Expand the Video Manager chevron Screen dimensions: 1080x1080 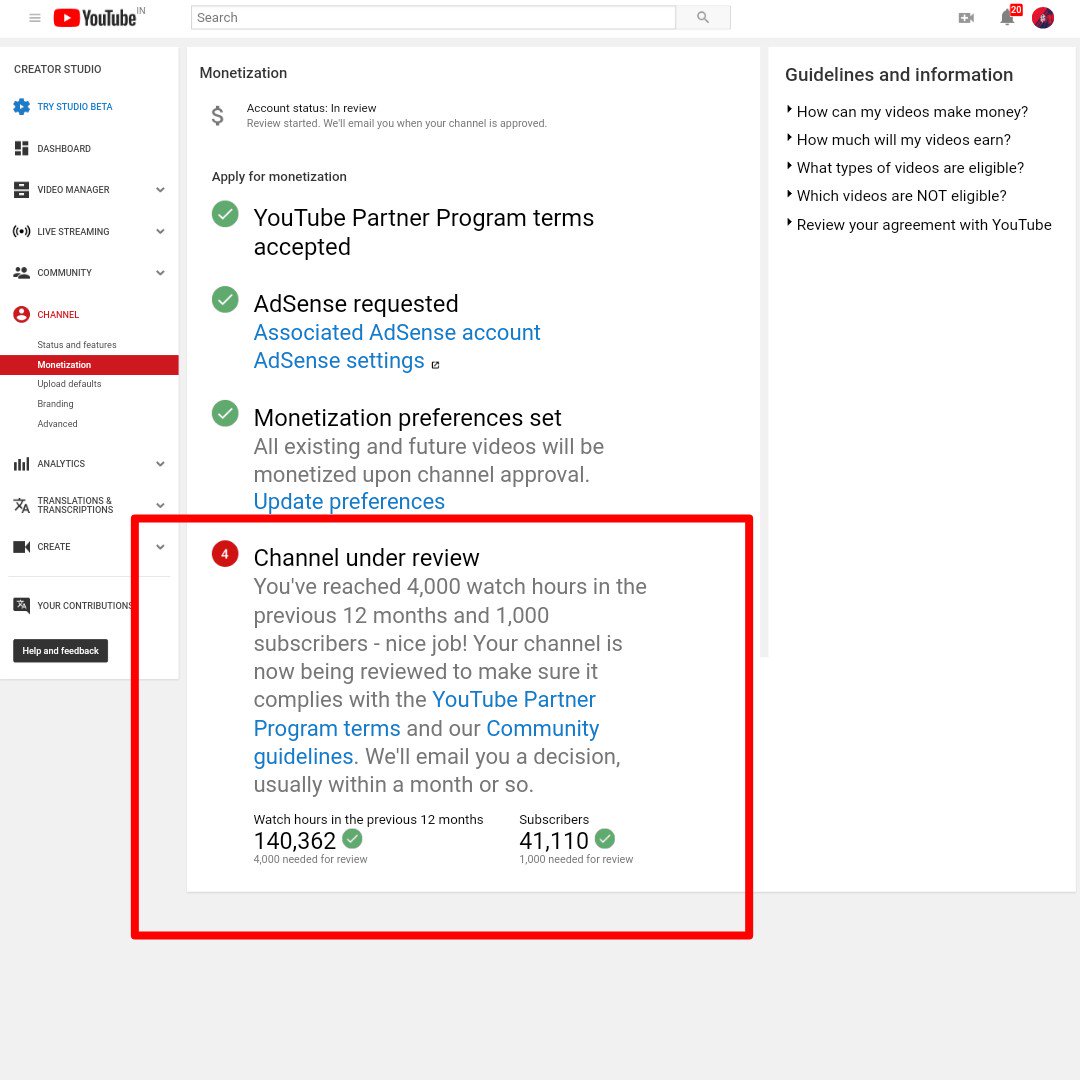point(160,190)
